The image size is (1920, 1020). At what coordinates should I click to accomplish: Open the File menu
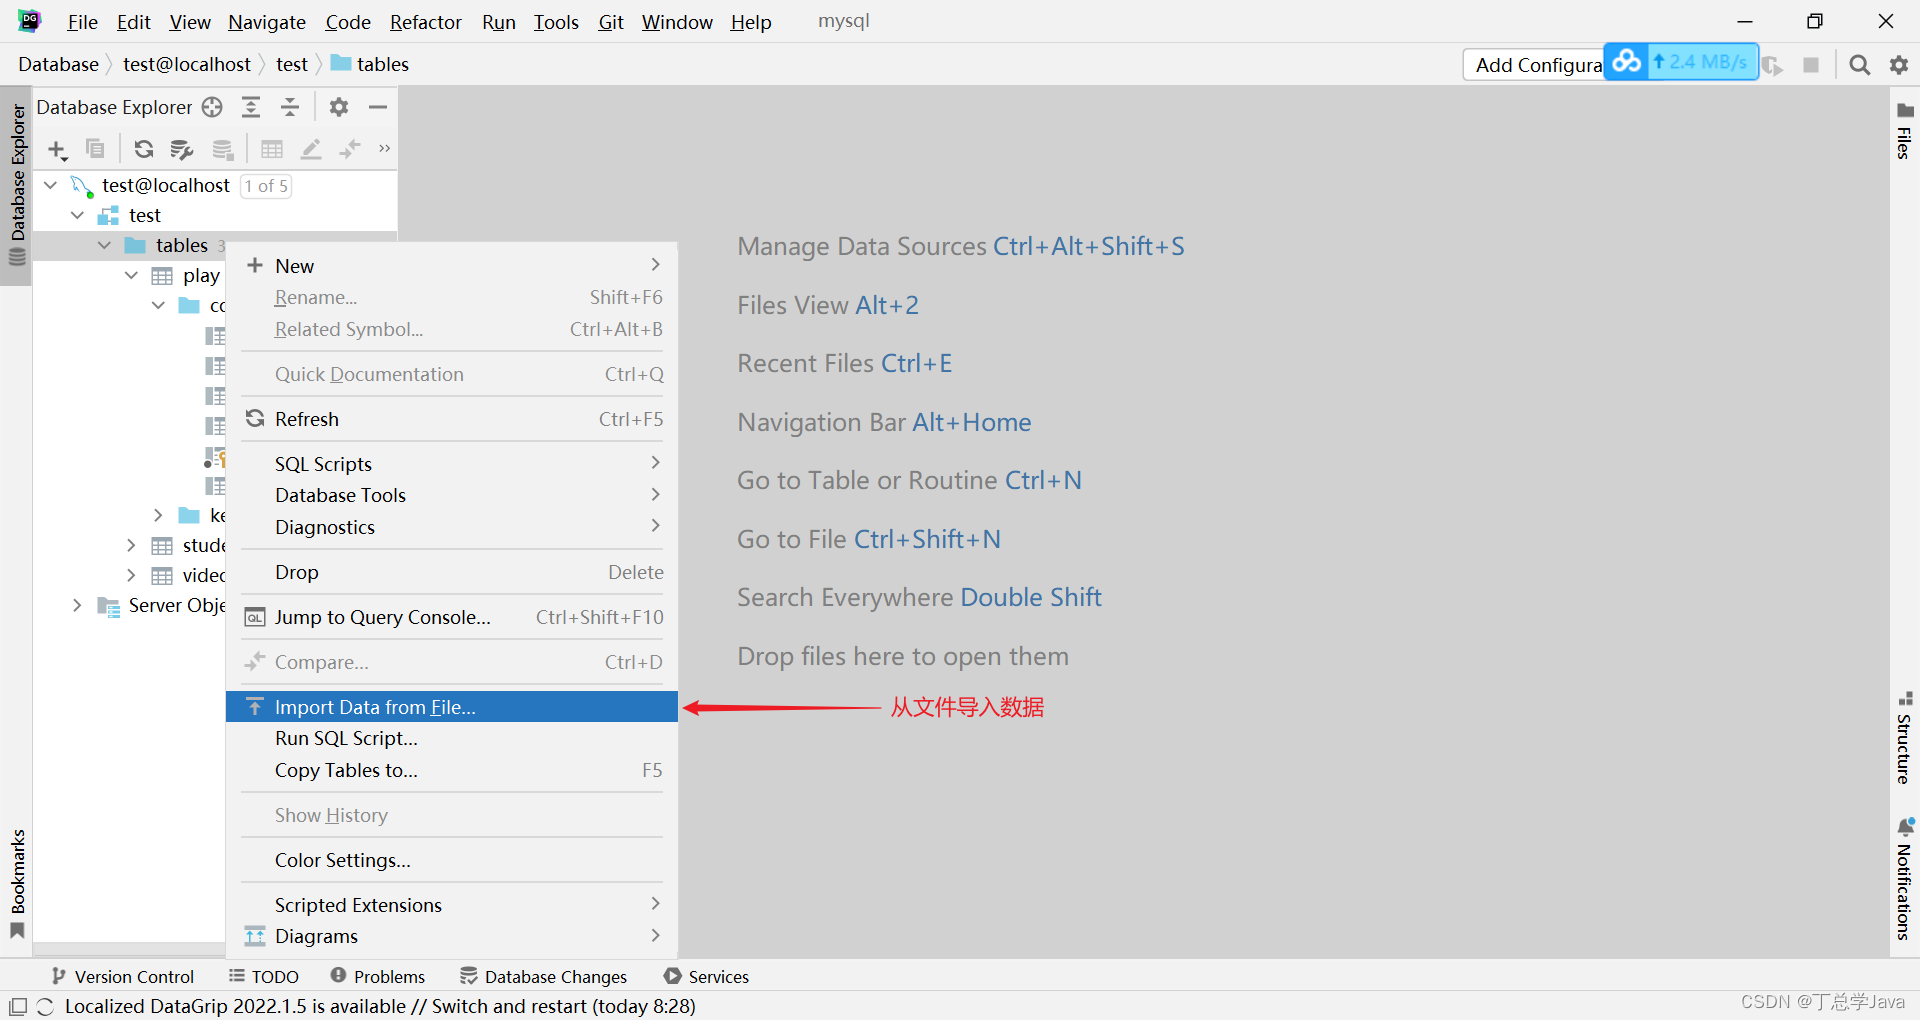[82, 22]
